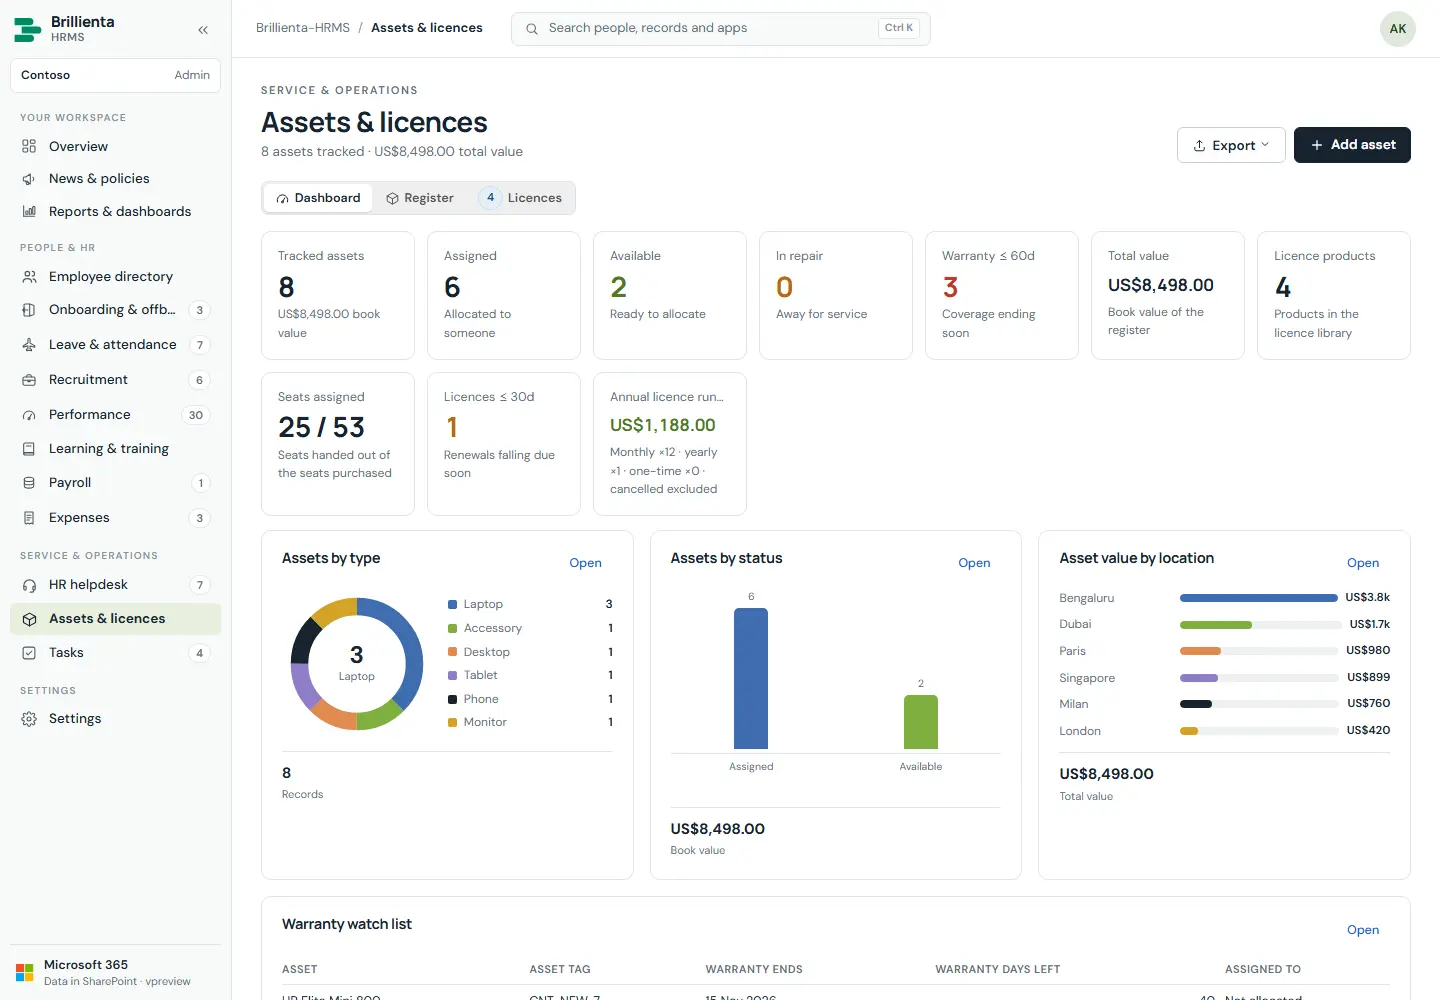Collapse the sidebar with the double-chevron icon
1440x1000 pixels.
[203, 30]
